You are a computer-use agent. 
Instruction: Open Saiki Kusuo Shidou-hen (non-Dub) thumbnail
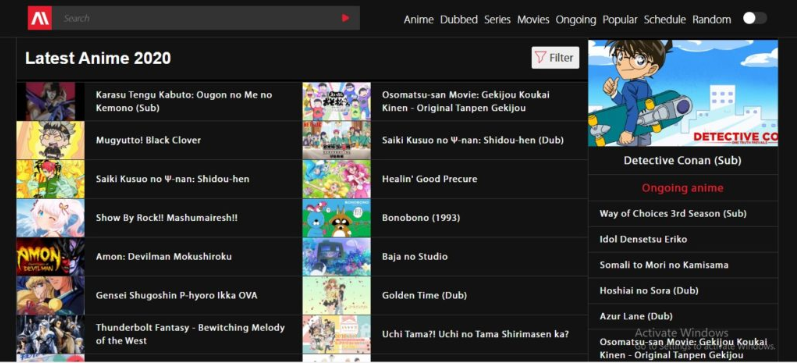(x=50, y=179)
